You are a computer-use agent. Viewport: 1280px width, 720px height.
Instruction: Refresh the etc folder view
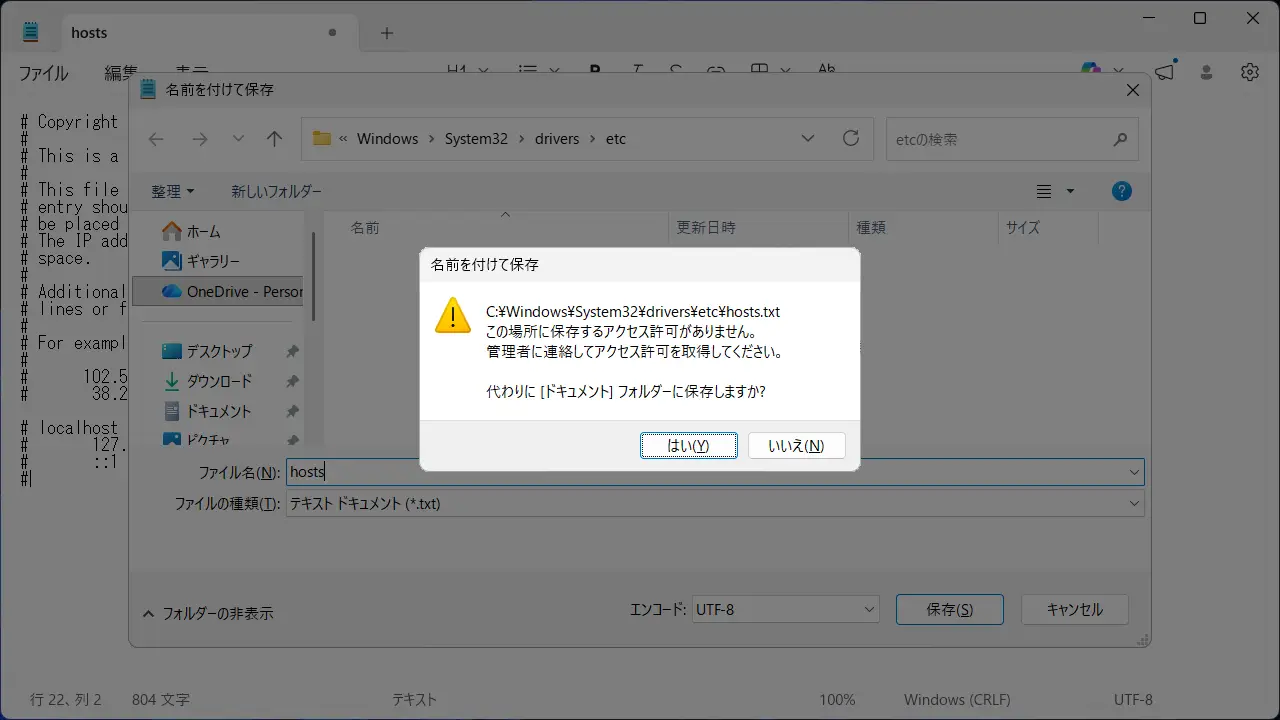pyautogui.click(x=851, y=138)
